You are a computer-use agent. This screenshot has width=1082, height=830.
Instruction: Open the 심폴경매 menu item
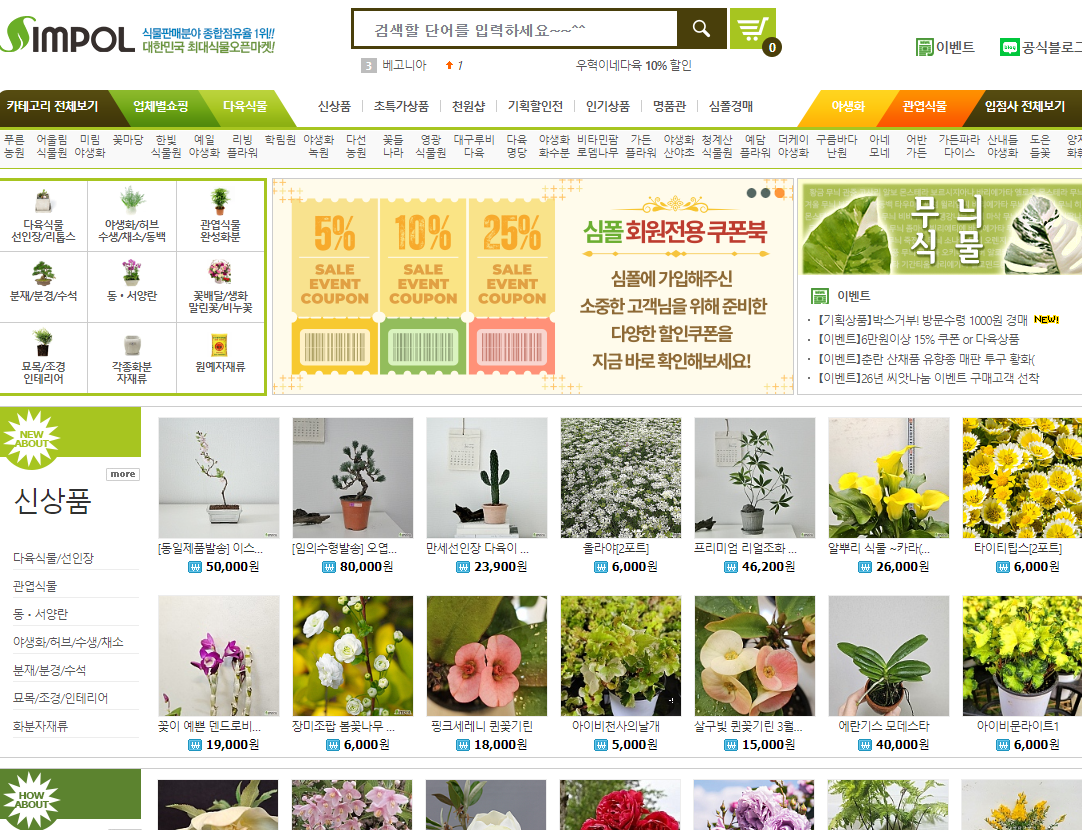click(x=730, y=106)
